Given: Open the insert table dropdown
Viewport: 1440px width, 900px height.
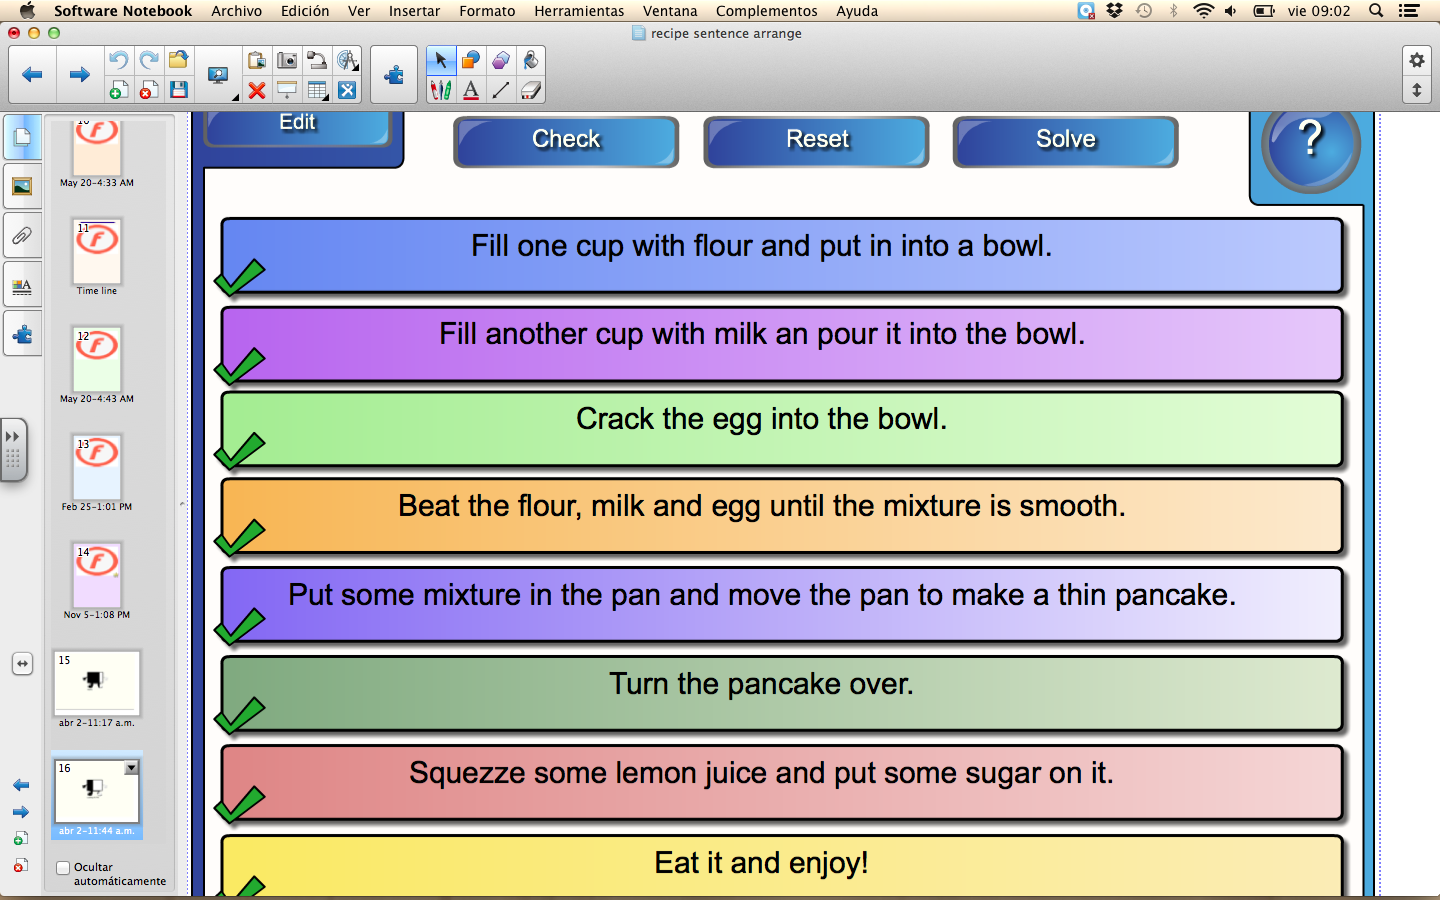Looking at the screenshot, I should 317,90.
